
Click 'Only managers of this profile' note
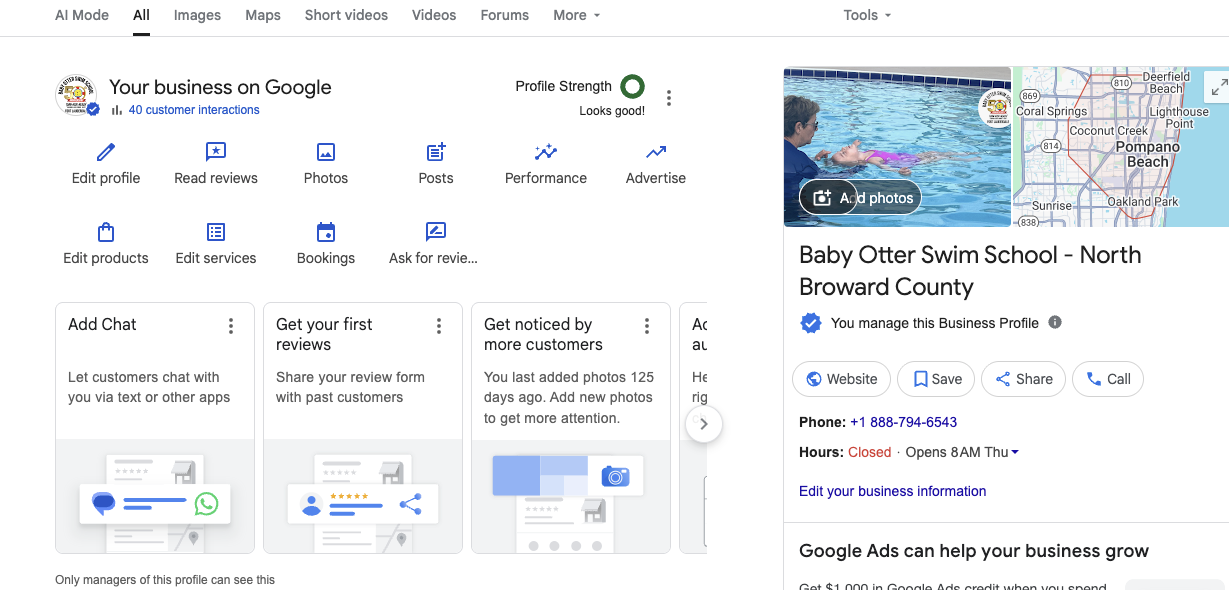165,580
